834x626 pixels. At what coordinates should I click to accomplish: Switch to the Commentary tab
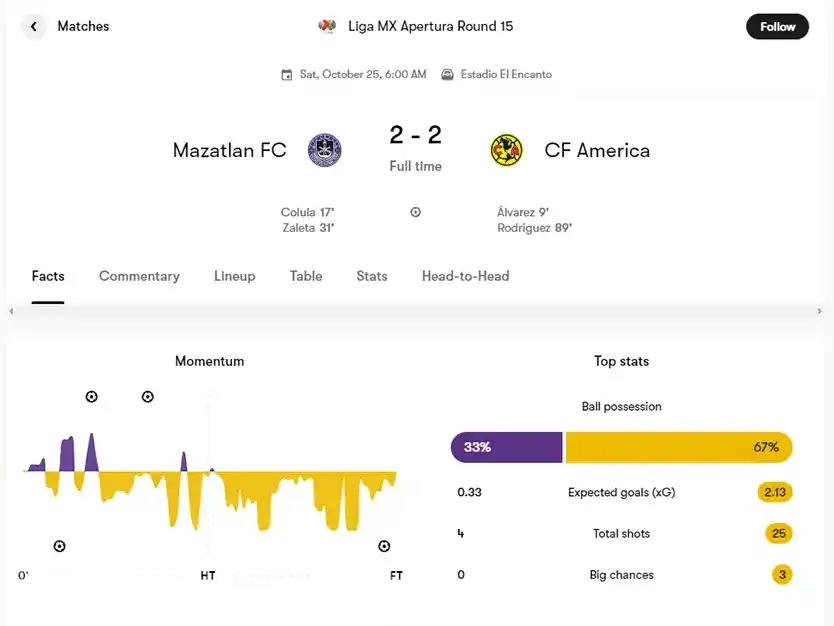click(x=139, y=276)
